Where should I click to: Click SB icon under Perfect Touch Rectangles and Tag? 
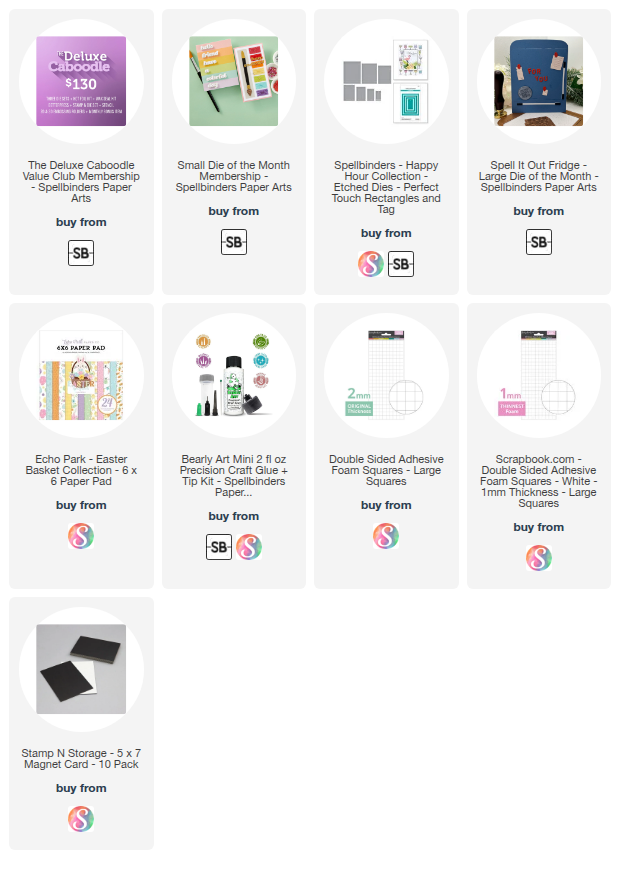click(x=401, y=264)
